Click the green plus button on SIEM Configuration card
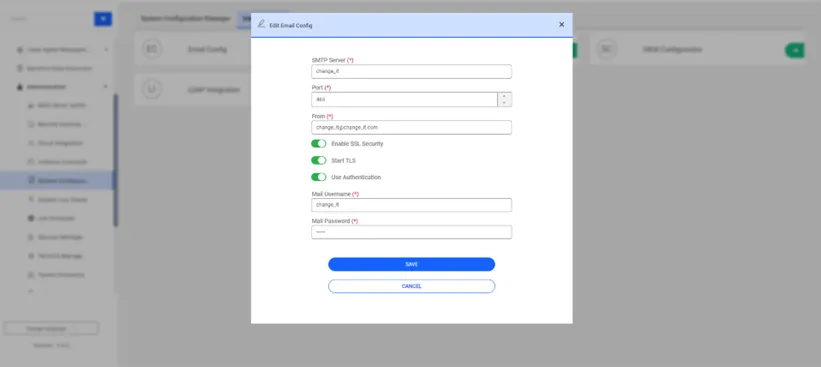821x367 pixels. click(794, 50)
